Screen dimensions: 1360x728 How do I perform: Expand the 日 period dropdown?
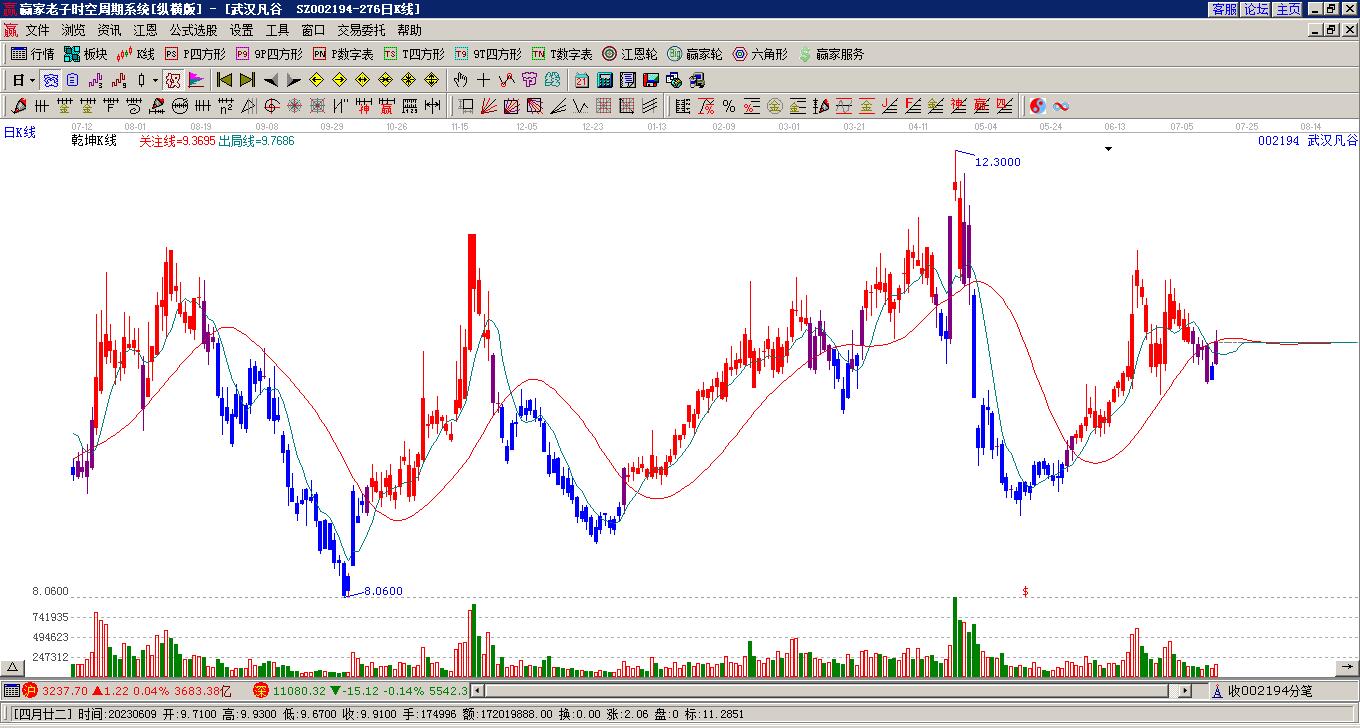click(32, 80)
